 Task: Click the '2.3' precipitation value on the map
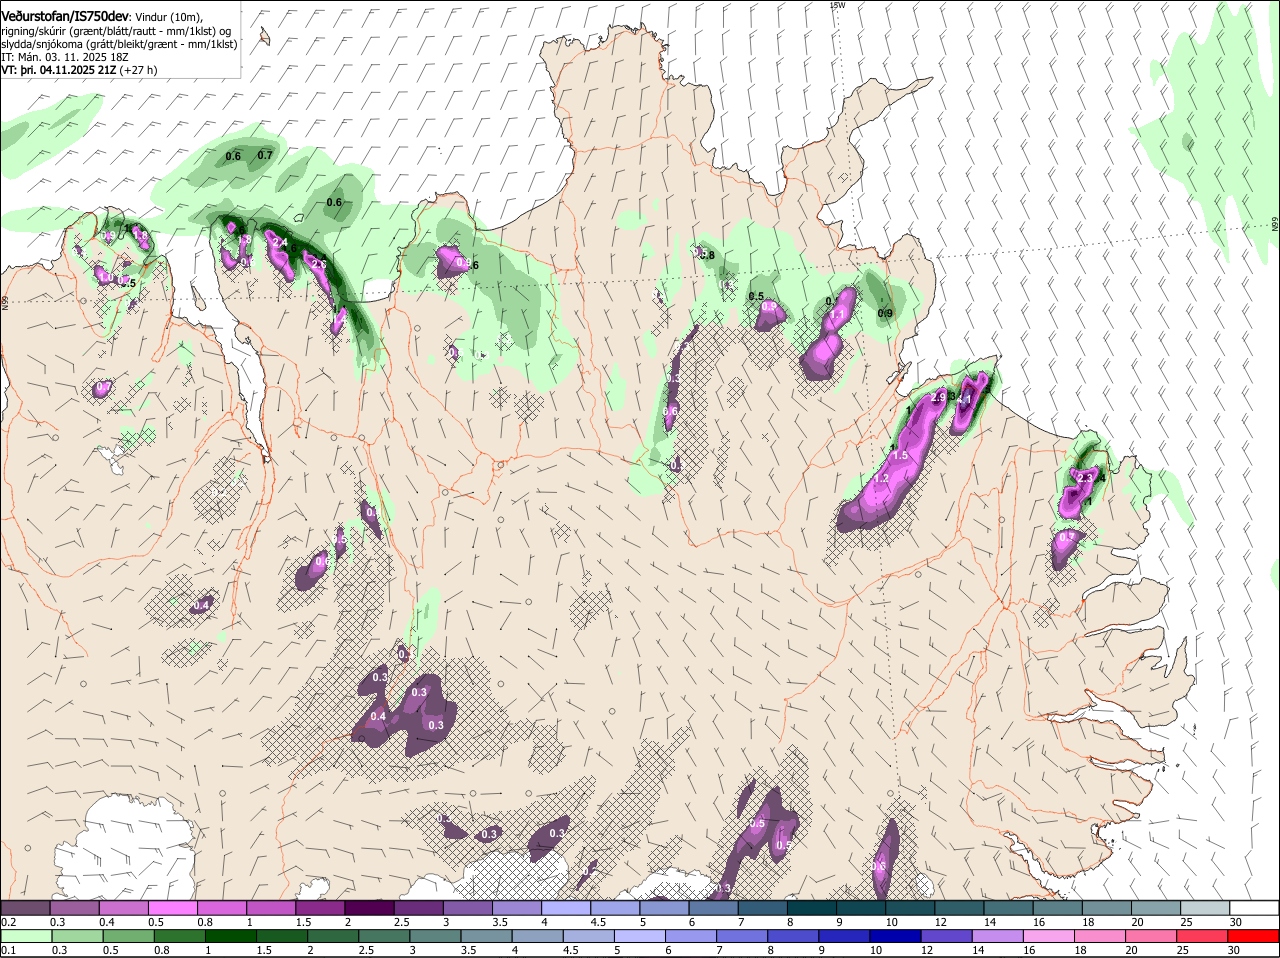[1085, 478]
